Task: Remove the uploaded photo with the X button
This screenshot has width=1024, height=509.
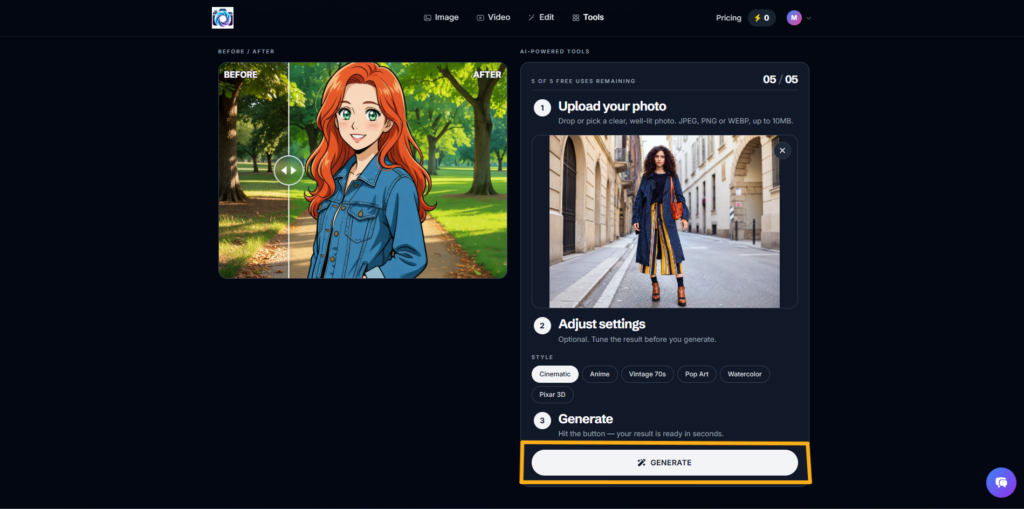Action: click(x=782, y=150)
